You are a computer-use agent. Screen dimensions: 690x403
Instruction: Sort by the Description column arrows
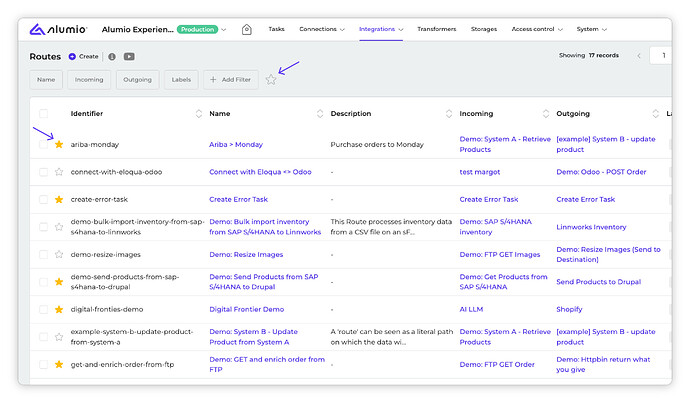pyautogui.click(x=449, y=114)
